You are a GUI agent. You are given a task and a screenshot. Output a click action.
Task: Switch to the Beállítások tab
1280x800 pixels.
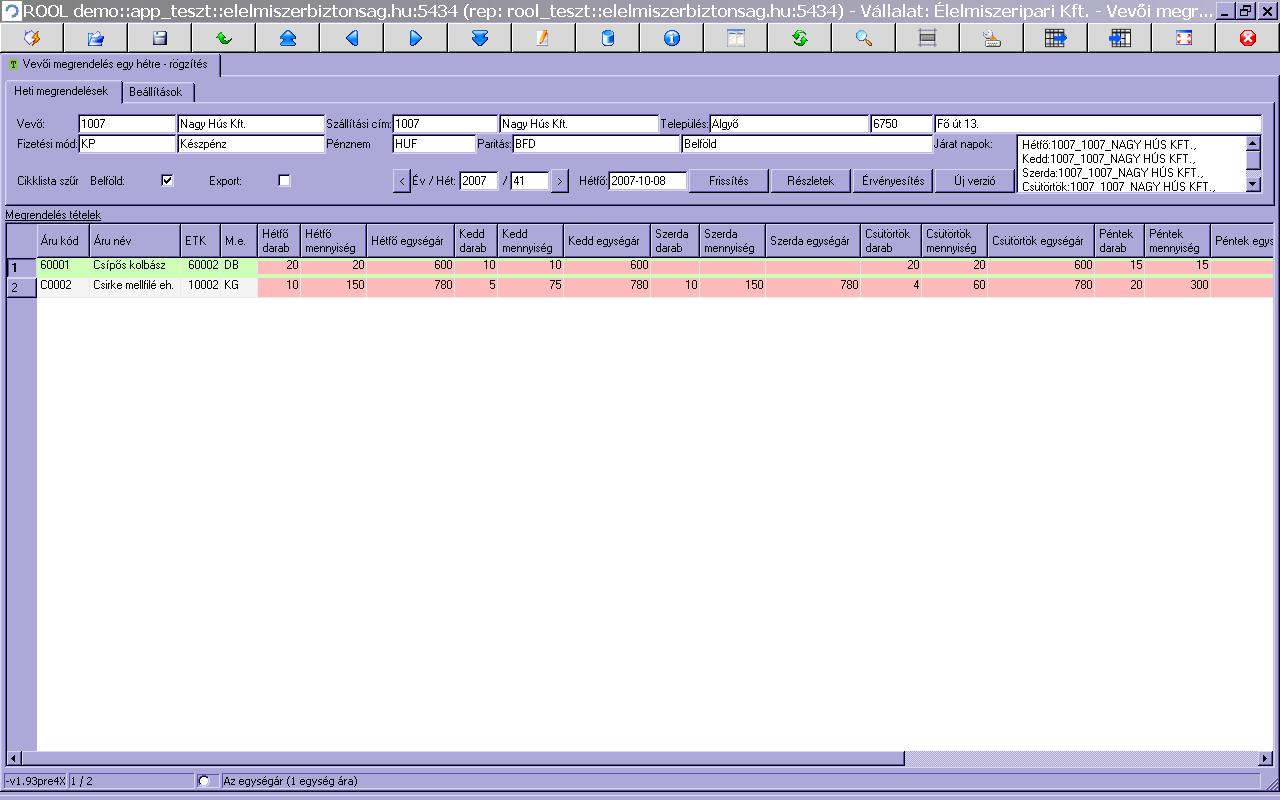156,92
